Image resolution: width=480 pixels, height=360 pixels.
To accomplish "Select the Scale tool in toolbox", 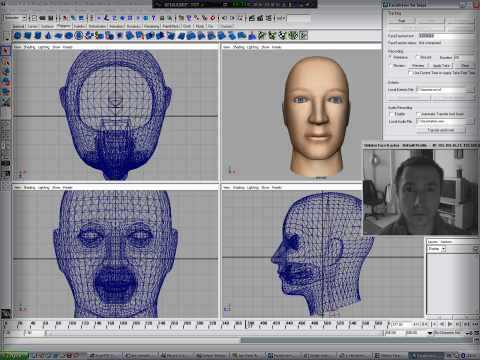I will 6,91.
